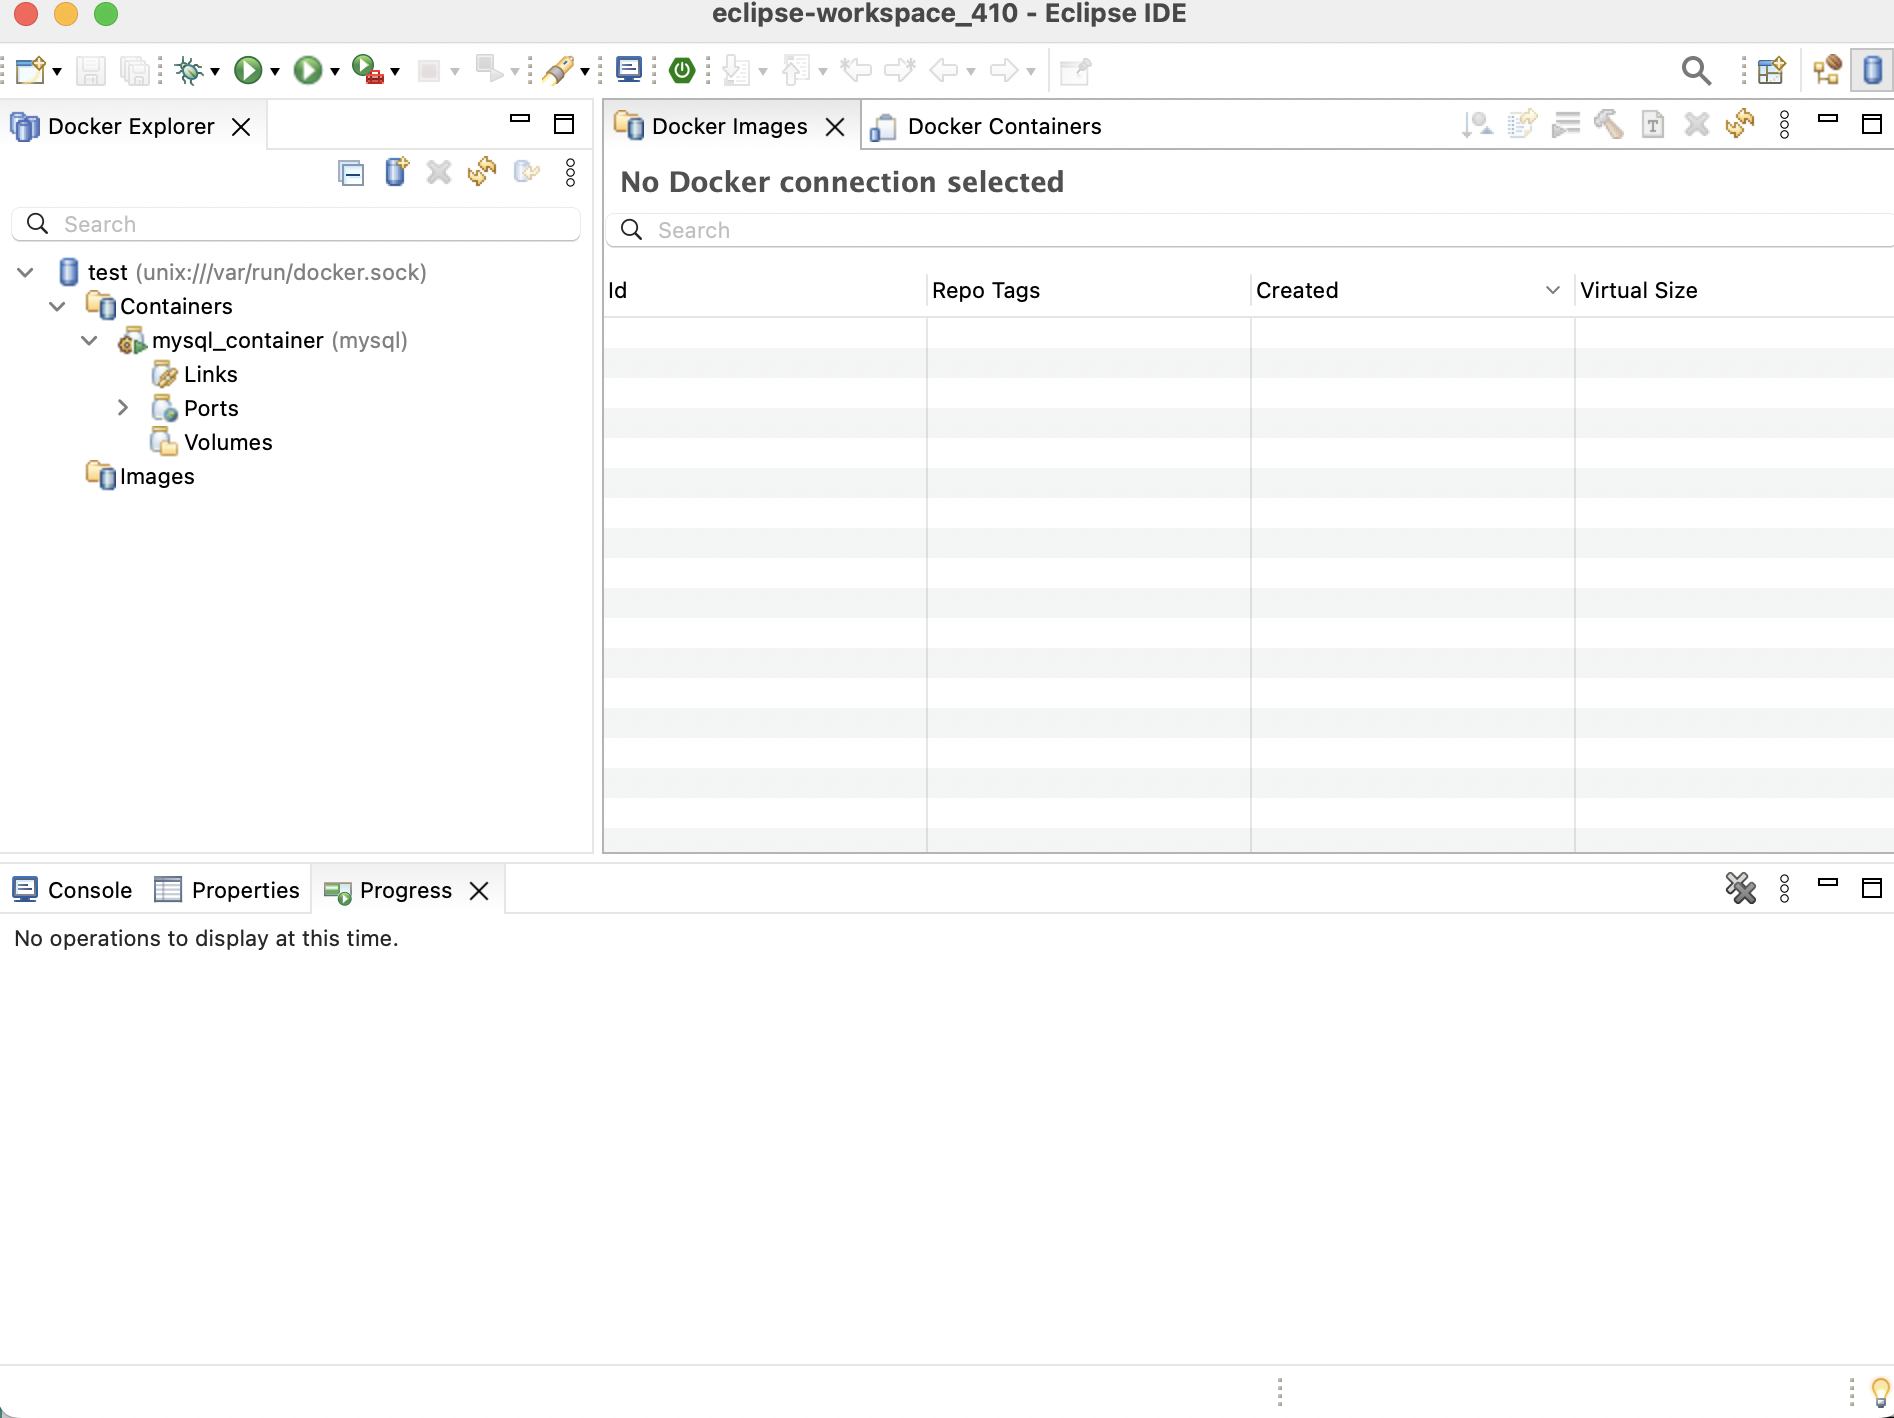This screenshot has width=1894, height=1418.
Task: Switch to the Docker Containers tab
Action: (x=986, y=126)
